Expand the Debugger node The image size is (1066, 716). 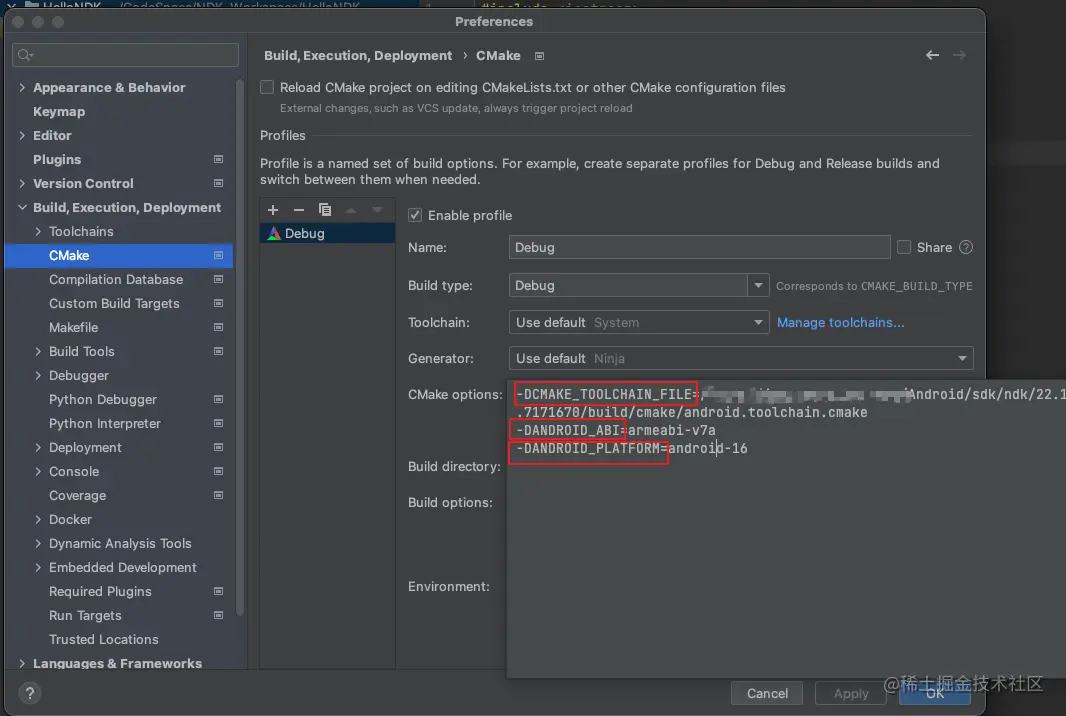click(38, 375)
